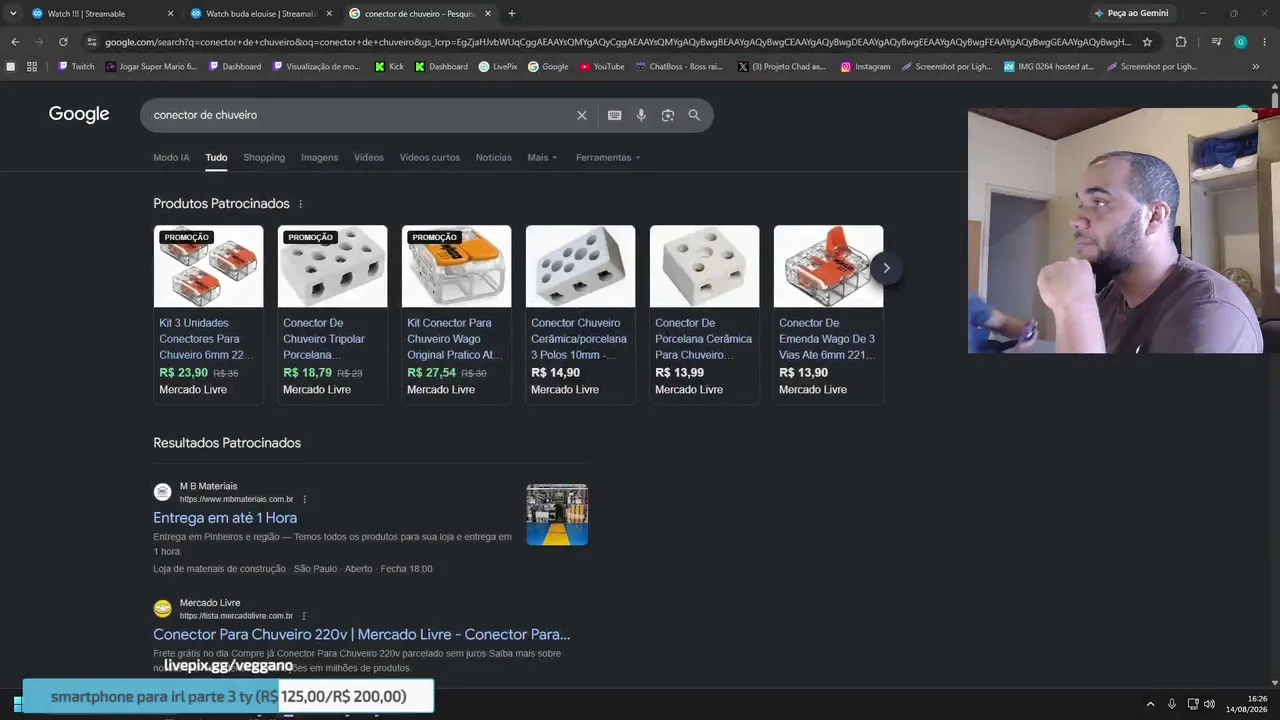This screenshot has height=720, width=1280.
Task: Open the Projeto Chad X bookmark
Action: click(x=782, y=67)
